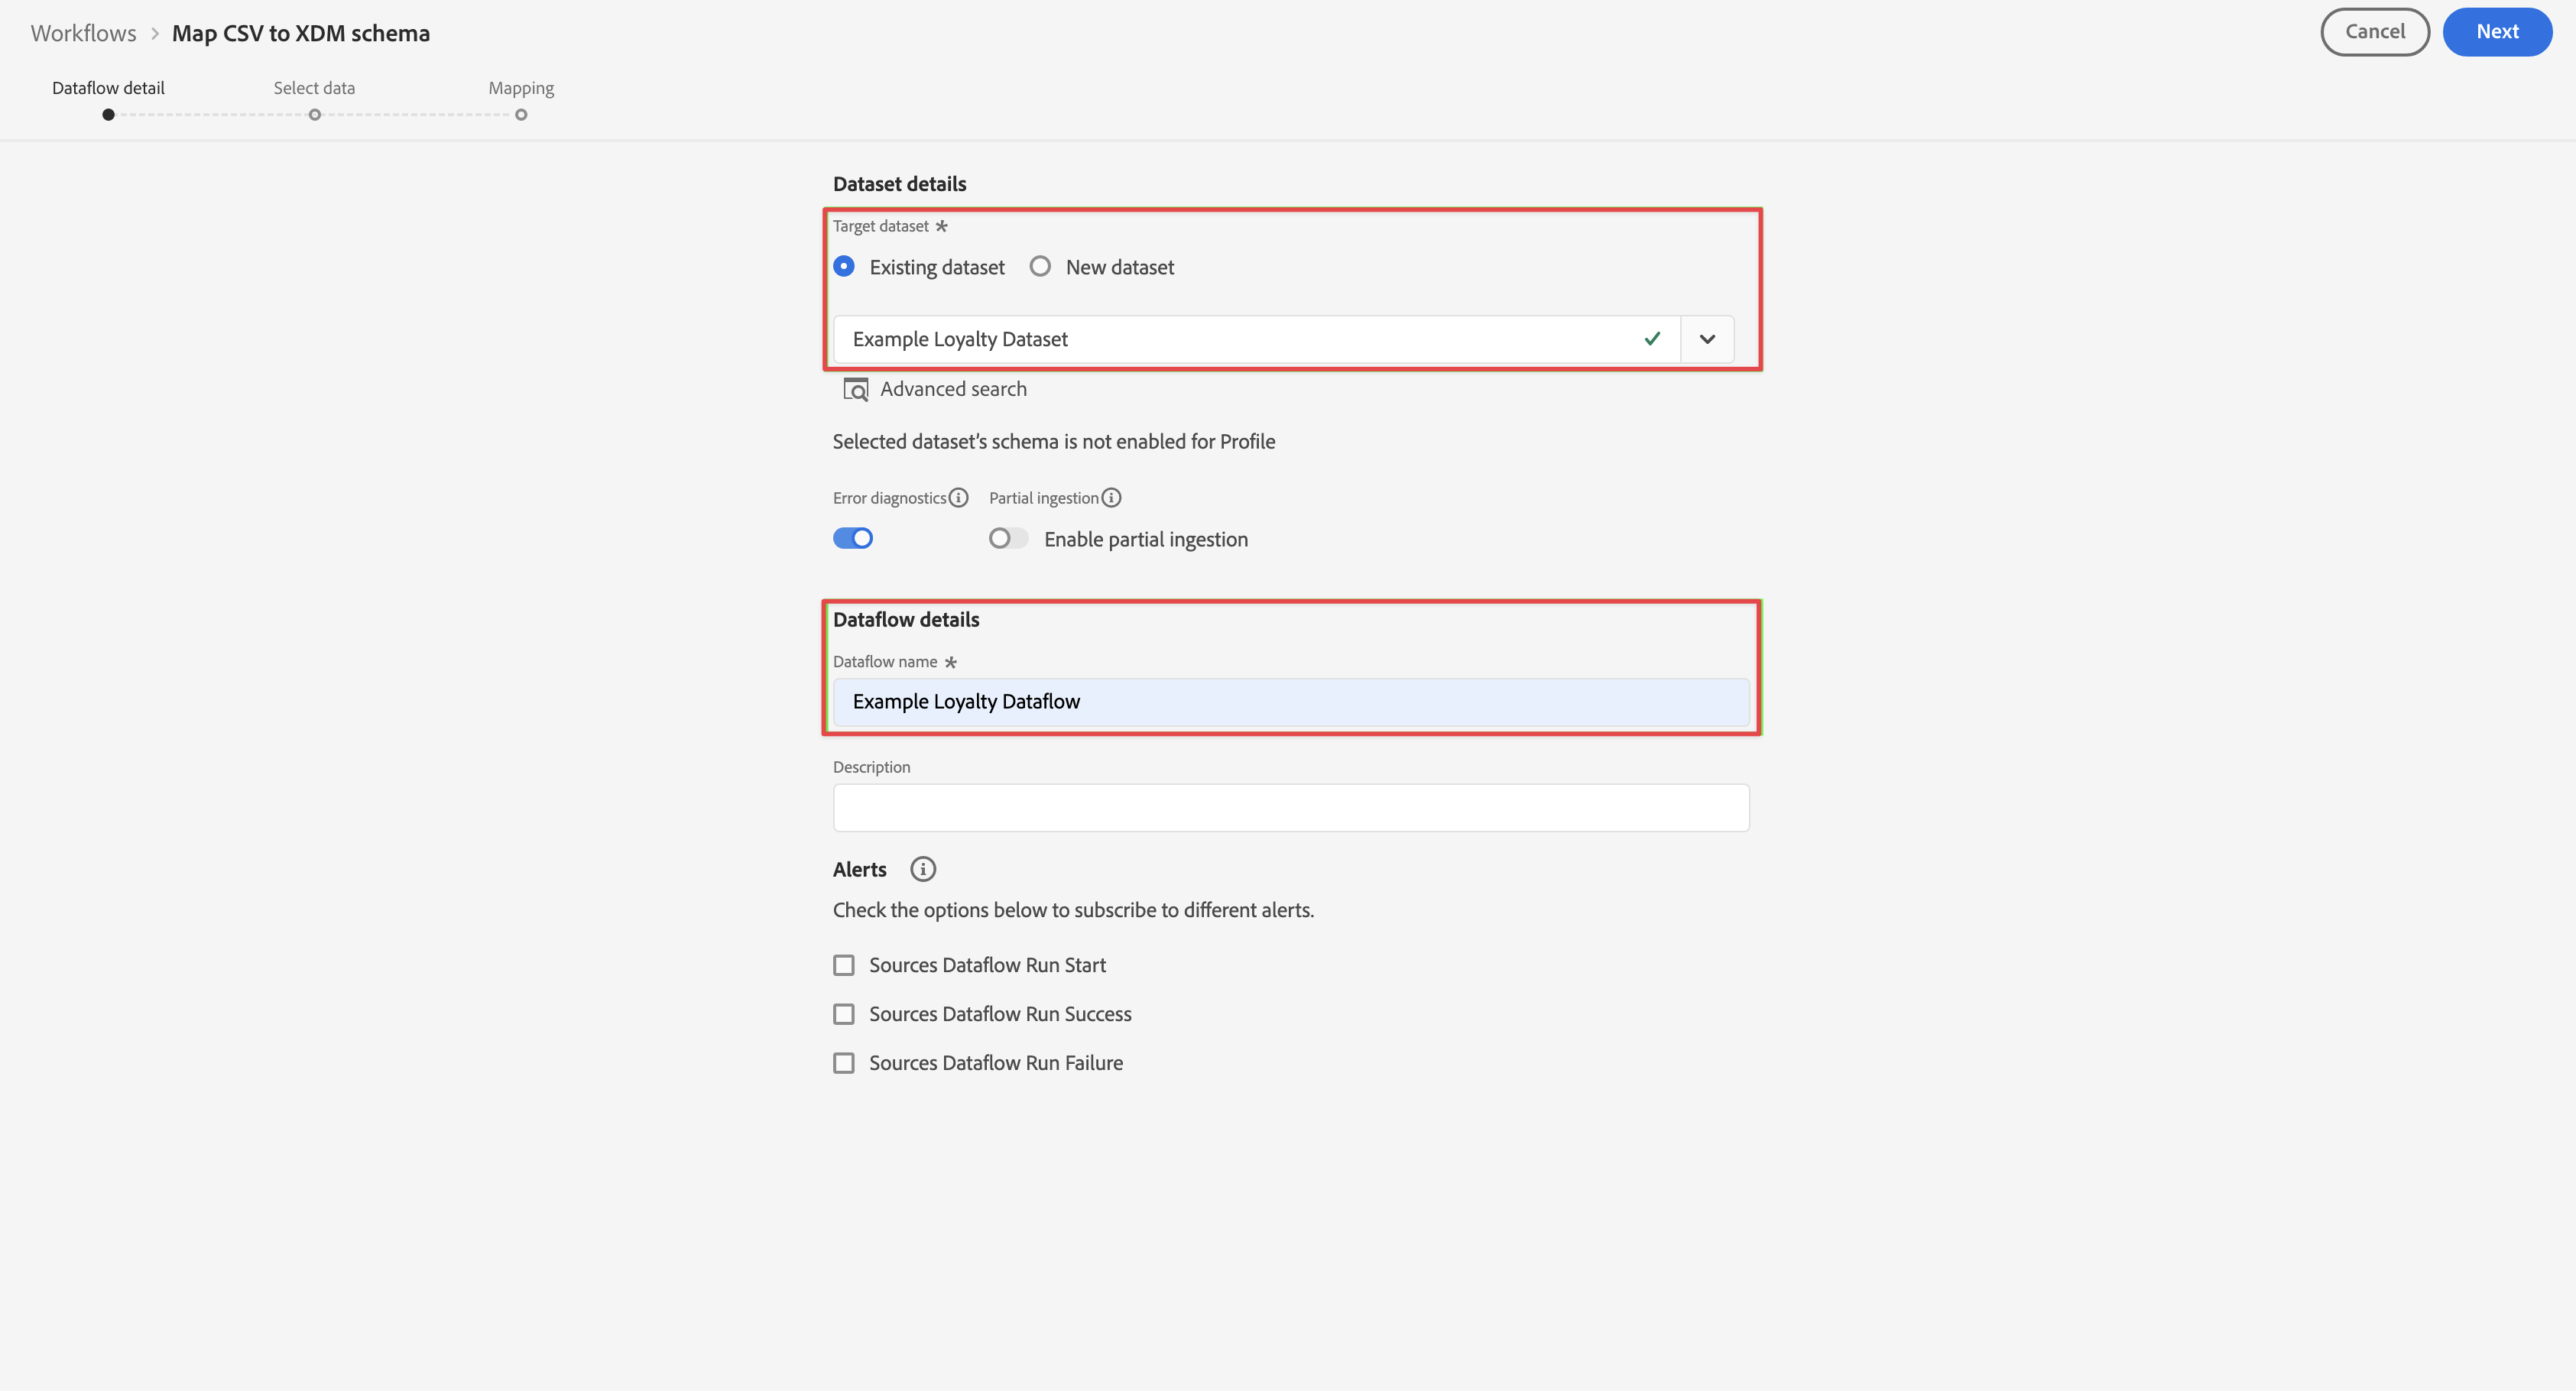Click the Alerts info icon
This screenshot has width=2576, height=1391.
[922, 869]
